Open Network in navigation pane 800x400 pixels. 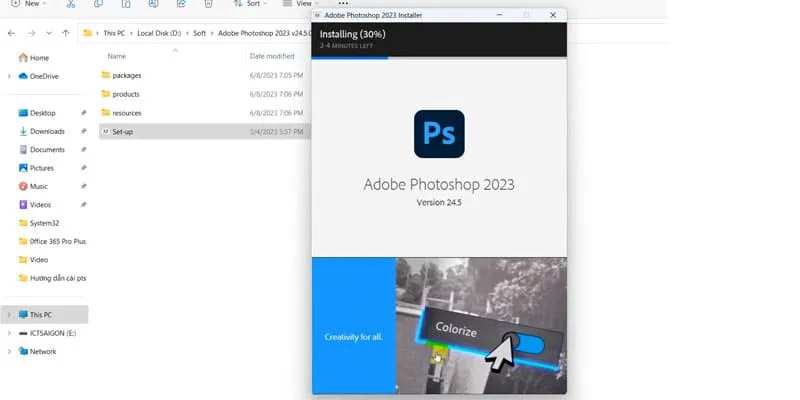pos(43,352)
